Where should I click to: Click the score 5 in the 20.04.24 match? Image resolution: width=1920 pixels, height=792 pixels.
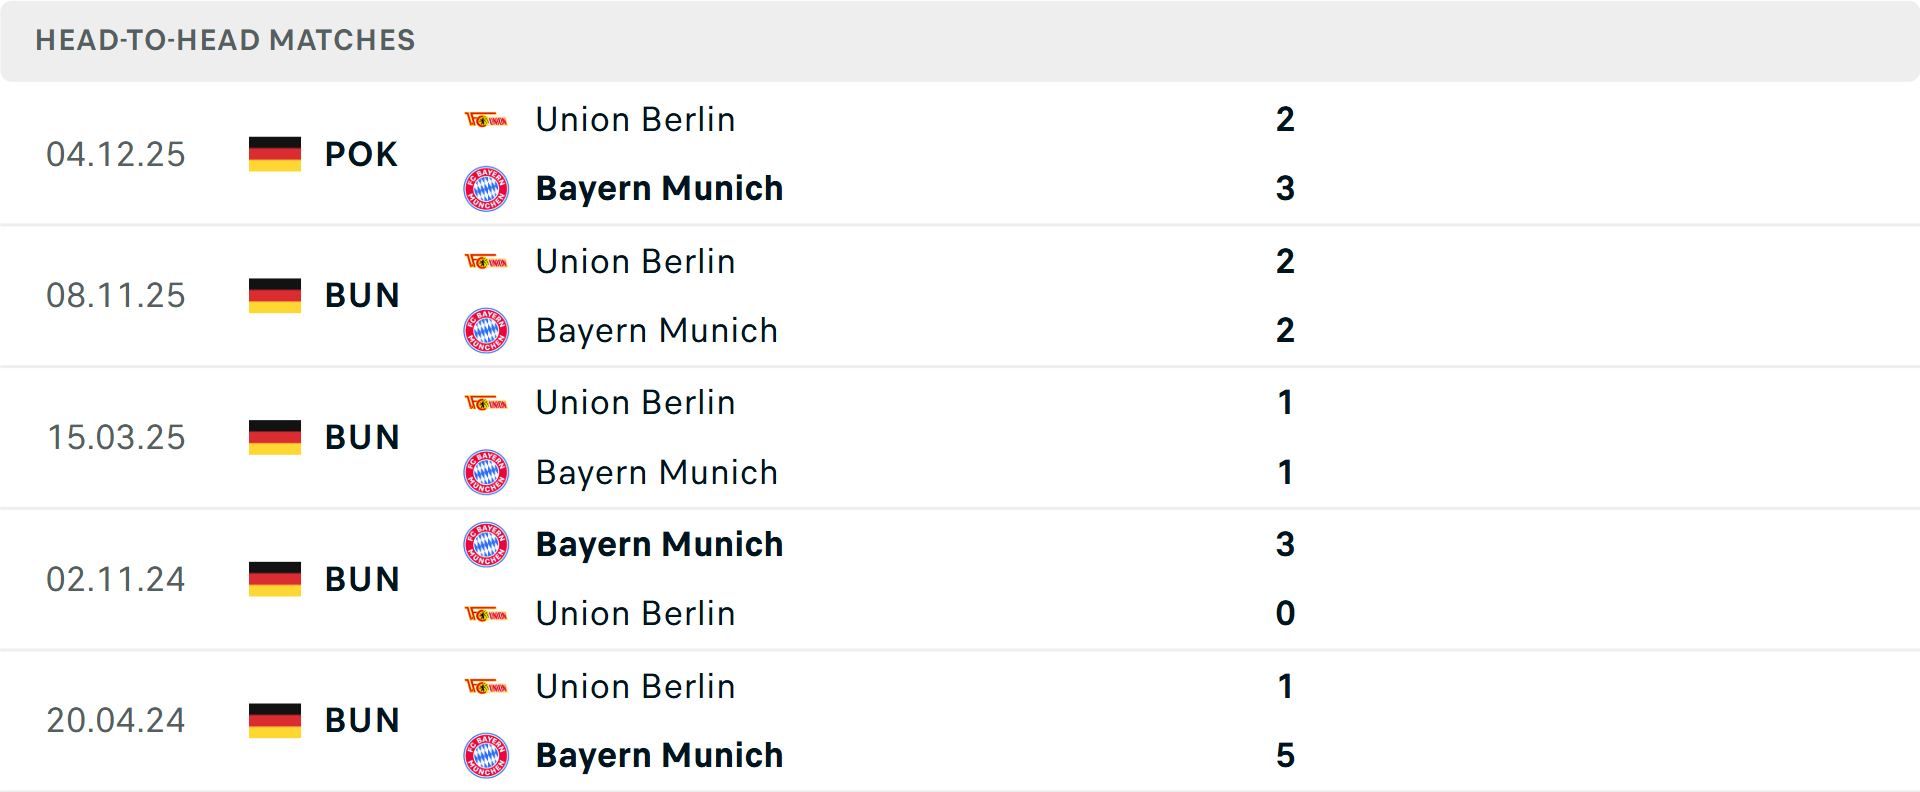1286,757
